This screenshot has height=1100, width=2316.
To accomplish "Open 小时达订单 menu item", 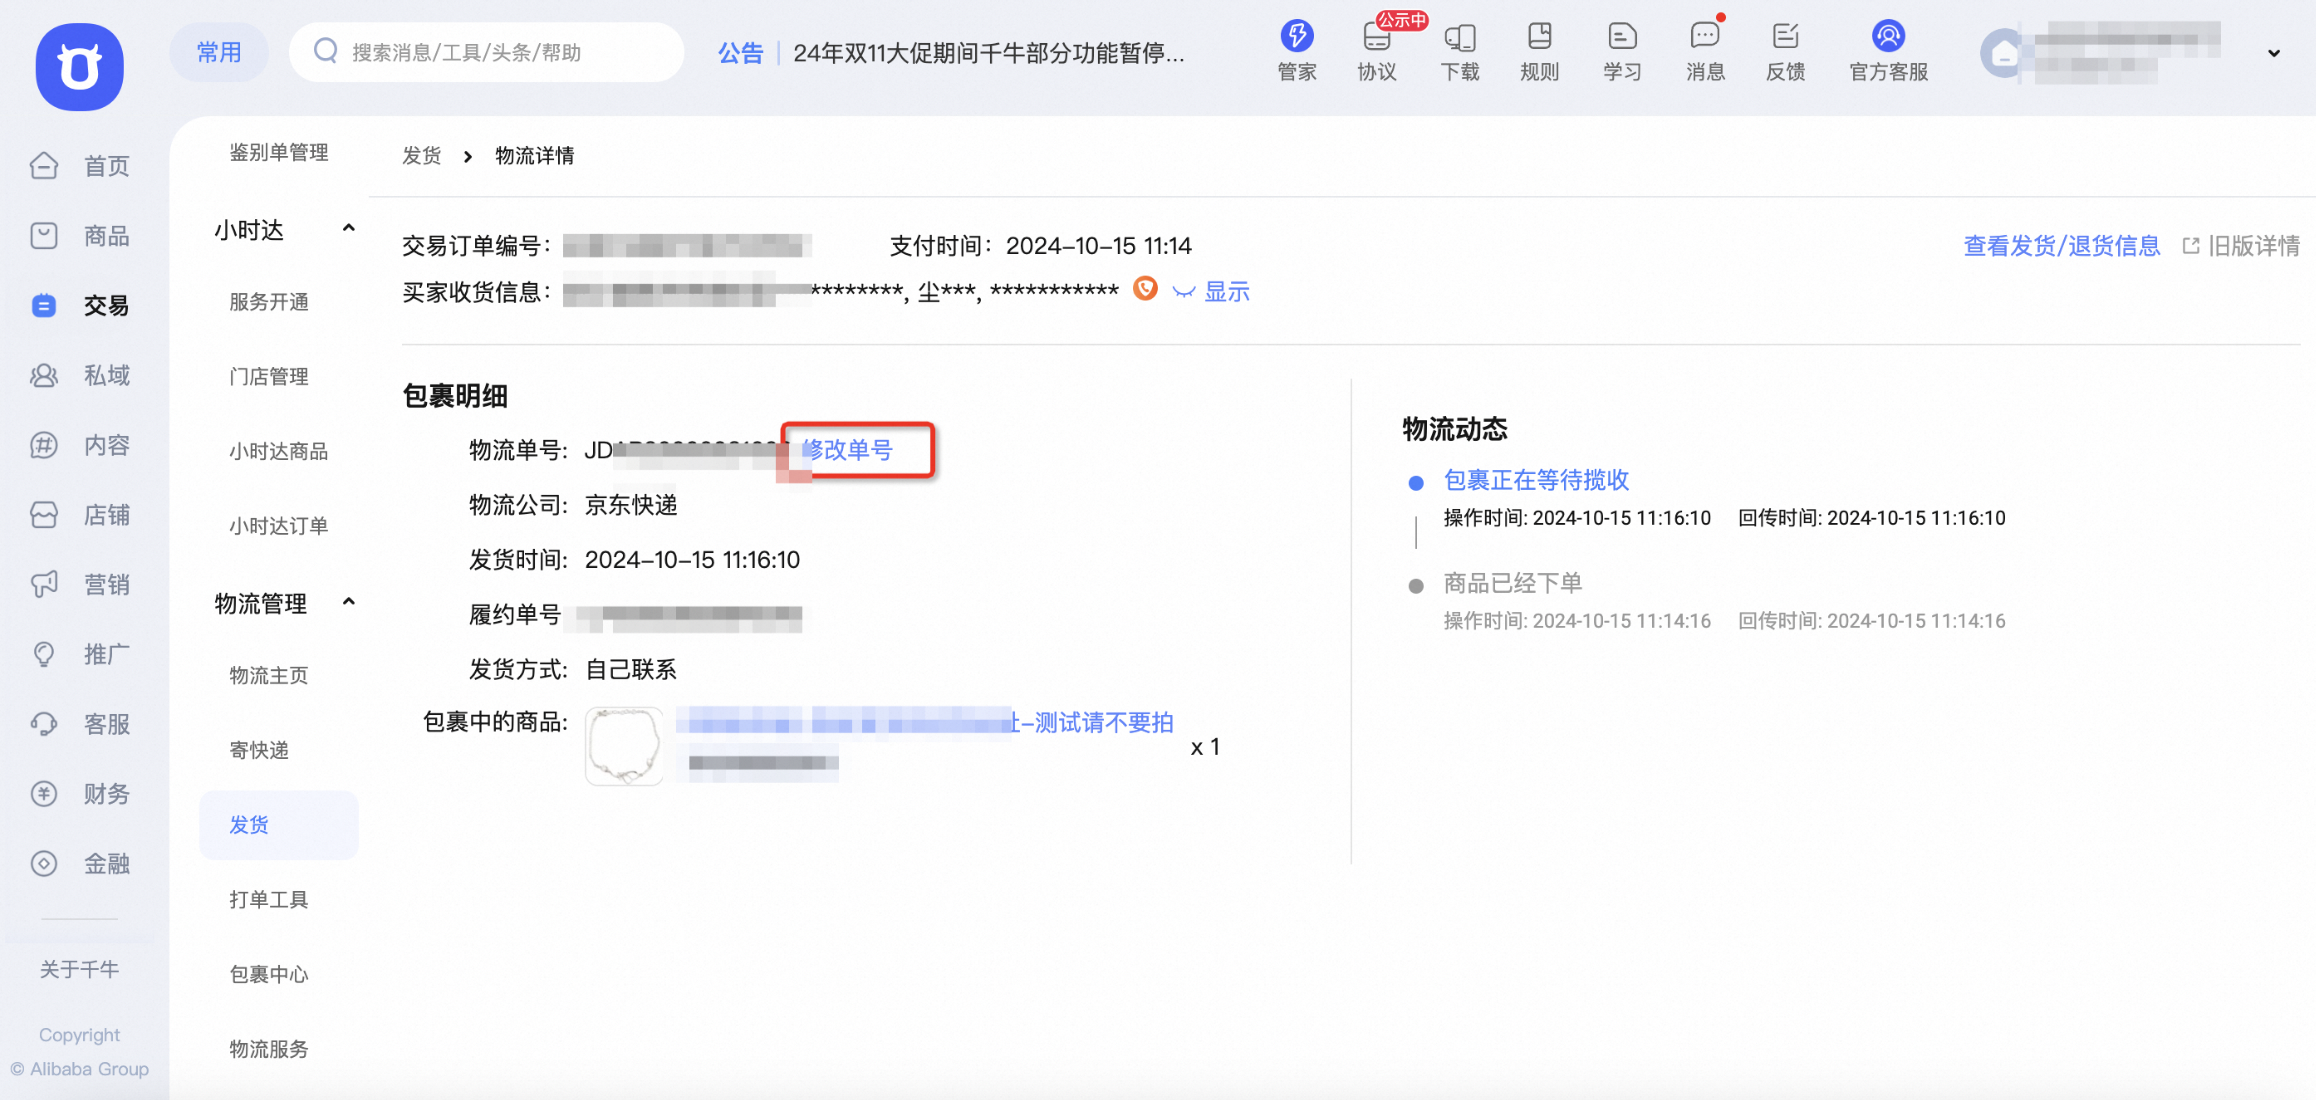I will [x=279, y=526].
